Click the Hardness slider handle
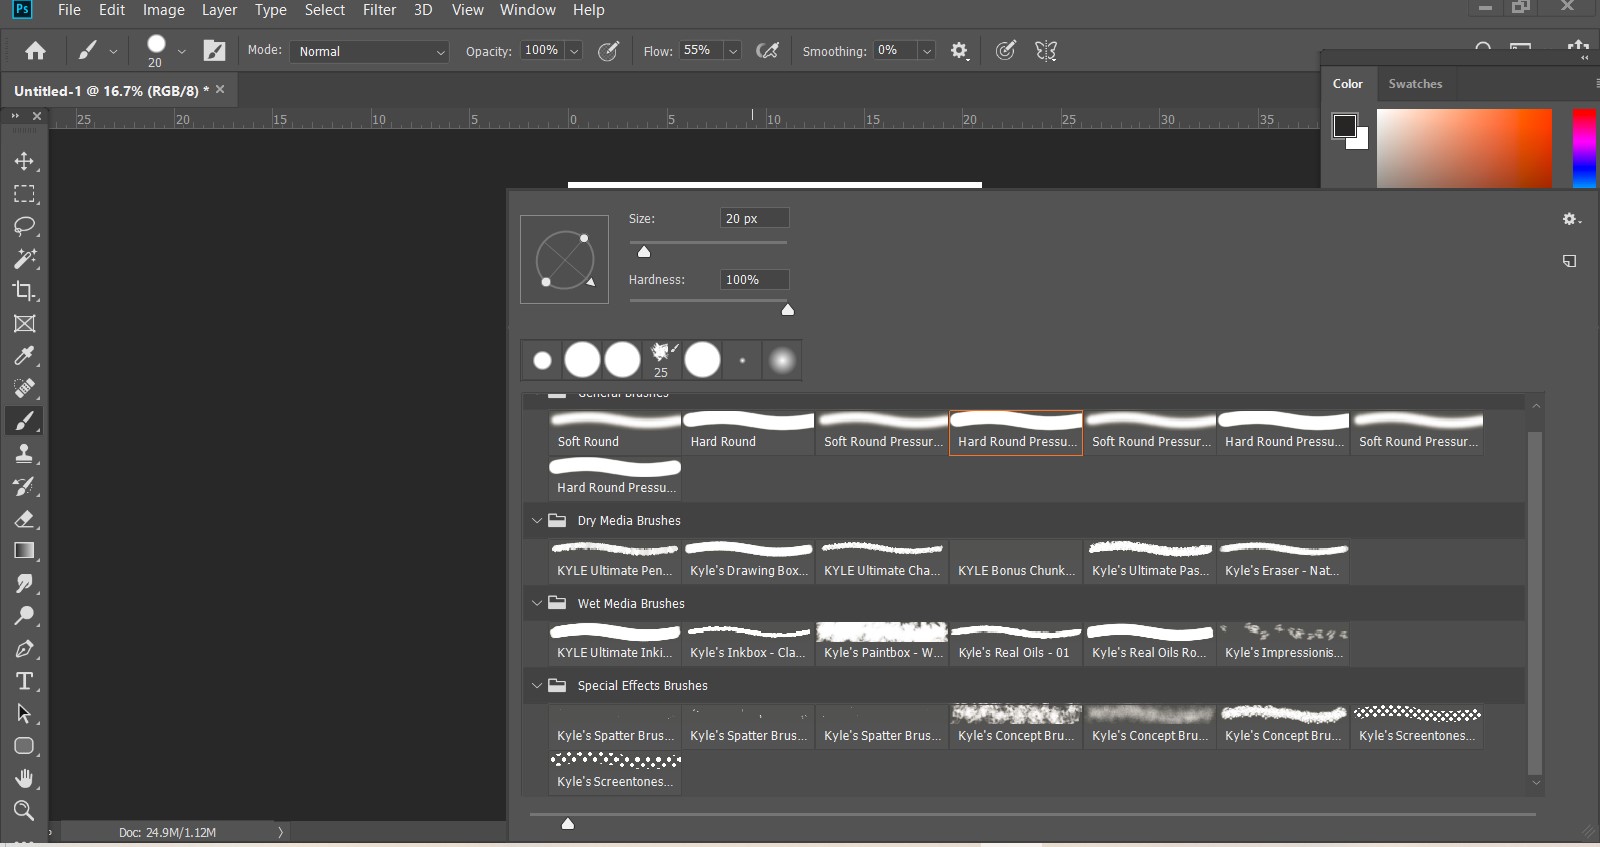This screenshot has height=847, width=1600. click(788, 310)
